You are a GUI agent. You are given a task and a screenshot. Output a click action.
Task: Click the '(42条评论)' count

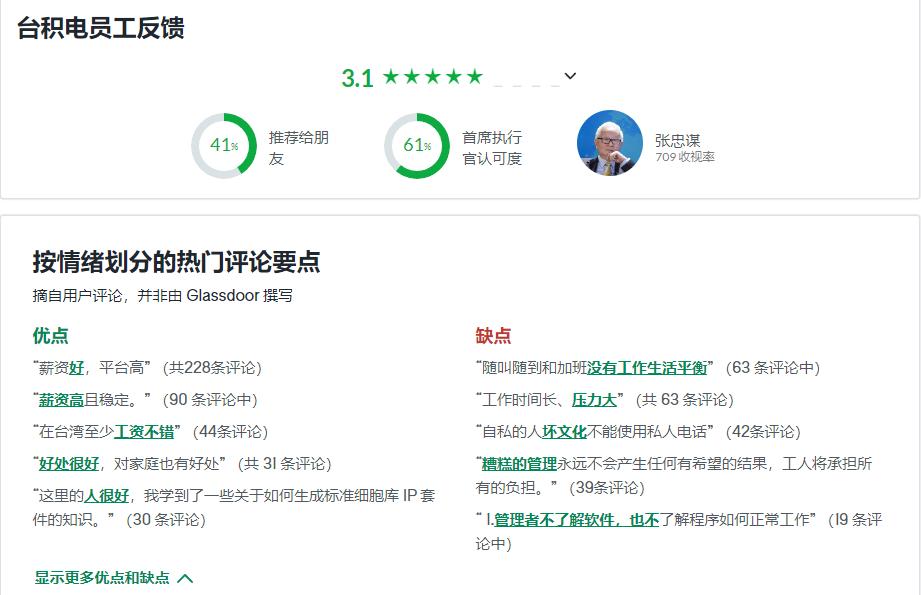click(x=764, y=432)
